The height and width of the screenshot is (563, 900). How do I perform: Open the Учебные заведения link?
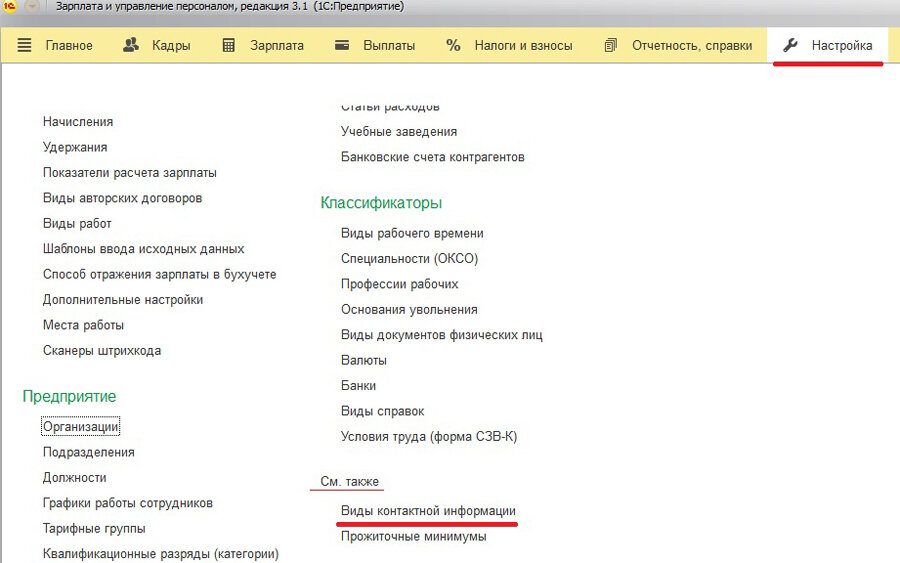(x=399, y=131)
